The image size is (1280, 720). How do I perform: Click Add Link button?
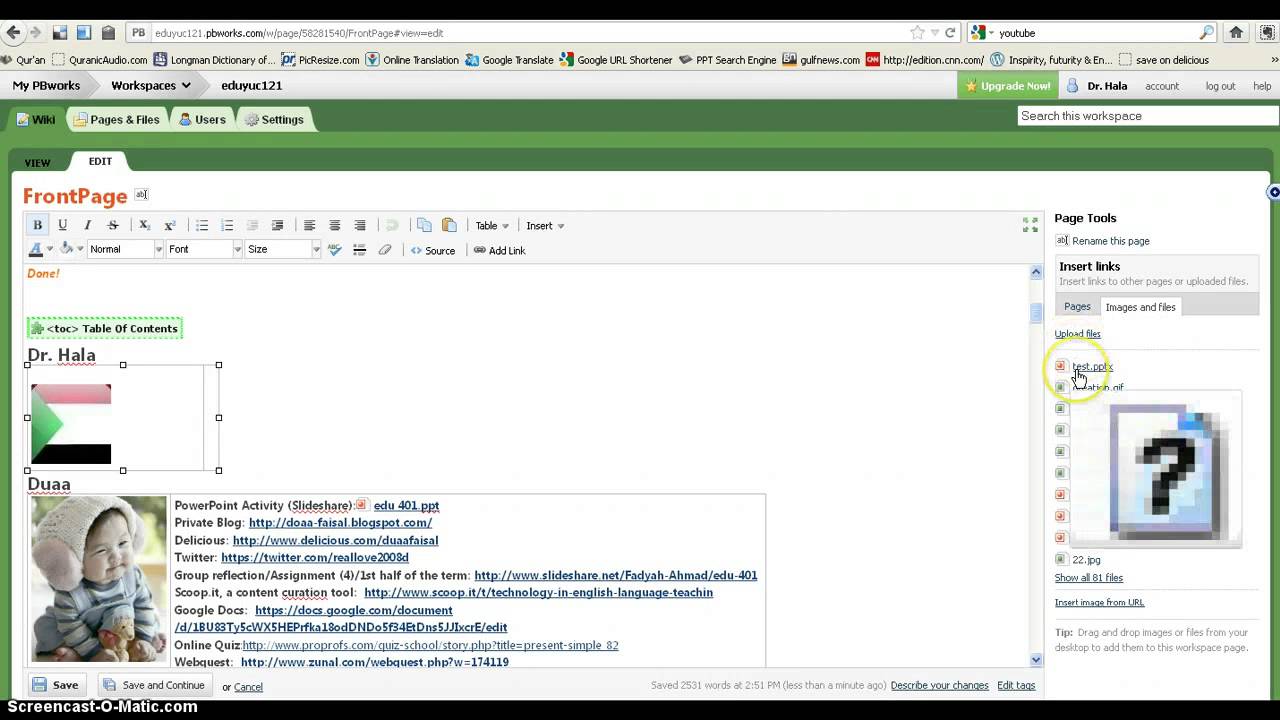click(499, 250)
